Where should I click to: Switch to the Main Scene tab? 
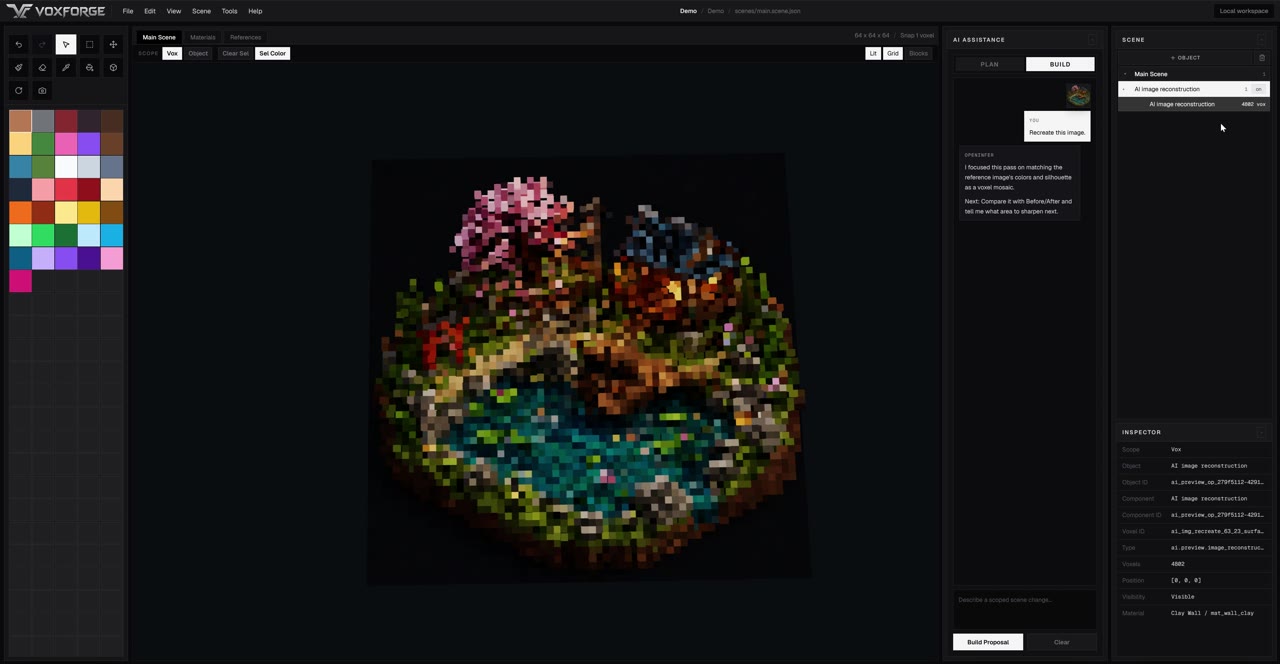tap(159, 37)
